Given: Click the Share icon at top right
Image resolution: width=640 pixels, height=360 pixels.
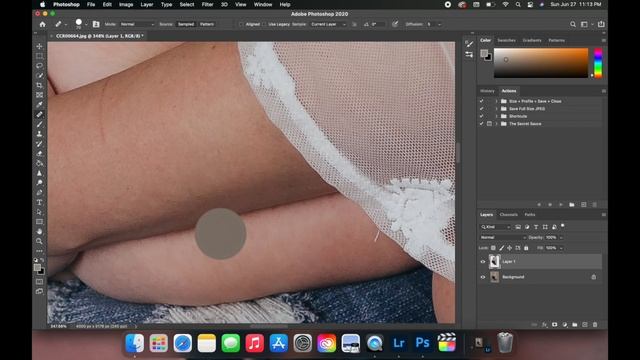Looking at the screenshot, I should pyautogui.click(x=601, y=24).
